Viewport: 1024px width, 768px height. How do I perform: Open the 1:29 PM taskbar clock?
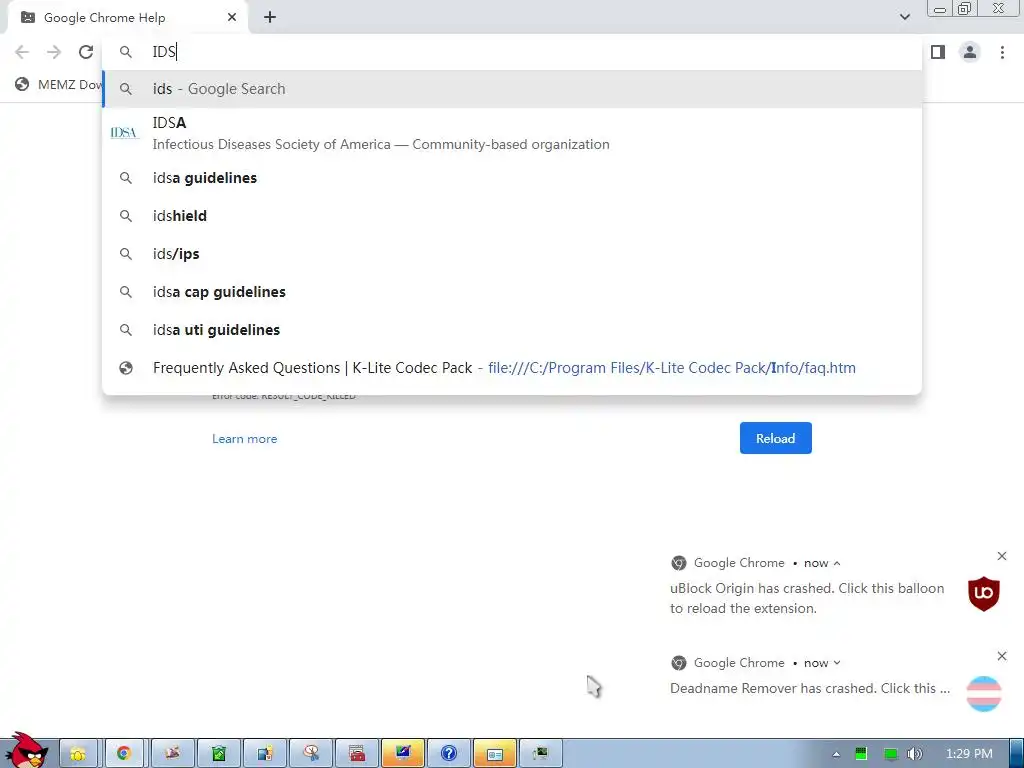tap(969, 754)
